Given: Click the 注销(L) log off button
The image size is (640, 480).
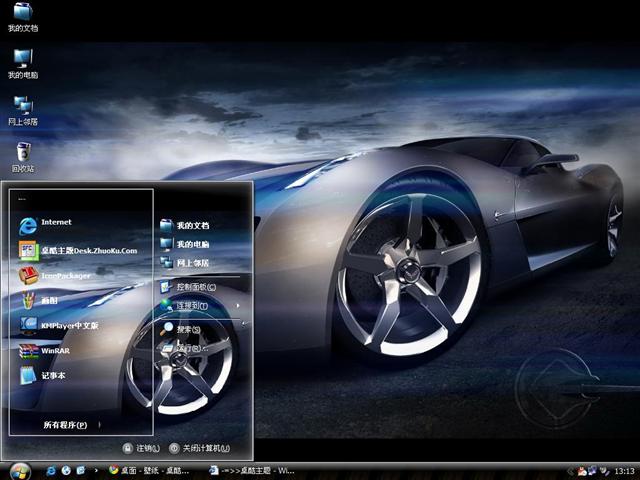Looking at the screenshot, I should click(x=141, y=448).
